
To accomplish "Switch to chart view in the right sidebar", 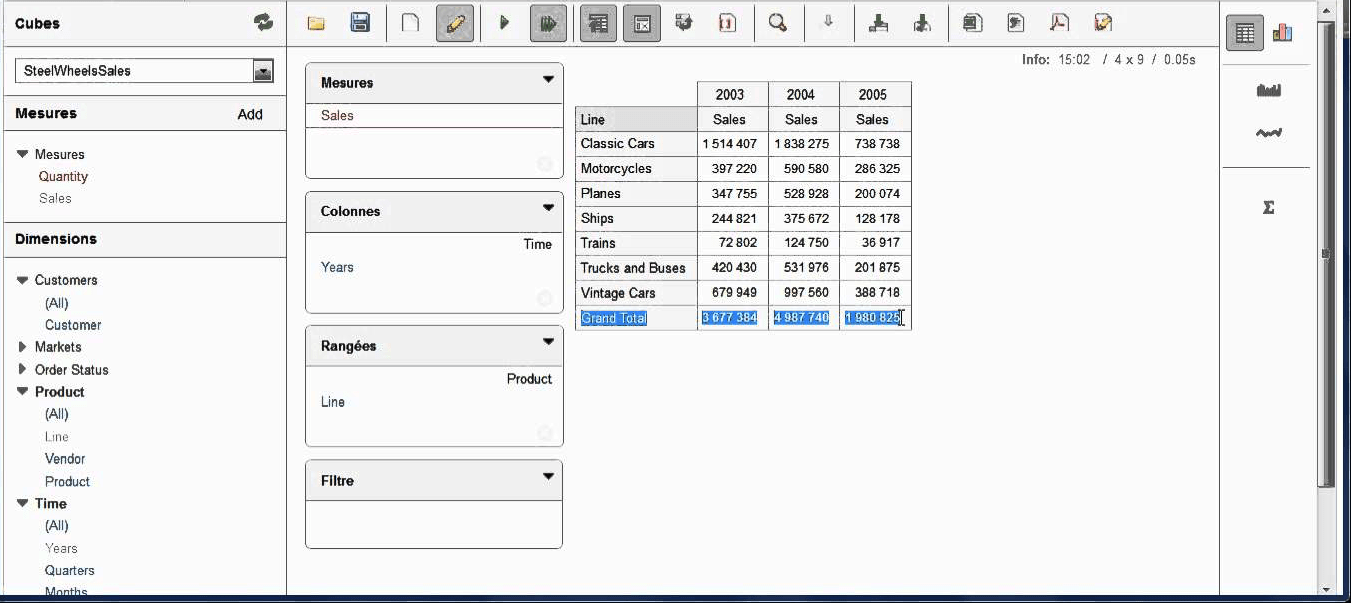I will click(1285, 32).
